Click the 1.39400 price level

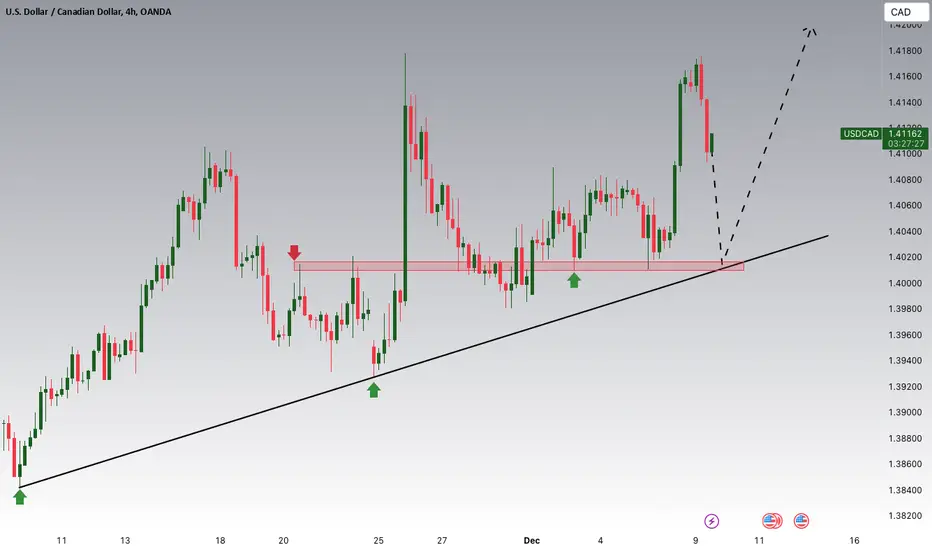click(905, 360)
